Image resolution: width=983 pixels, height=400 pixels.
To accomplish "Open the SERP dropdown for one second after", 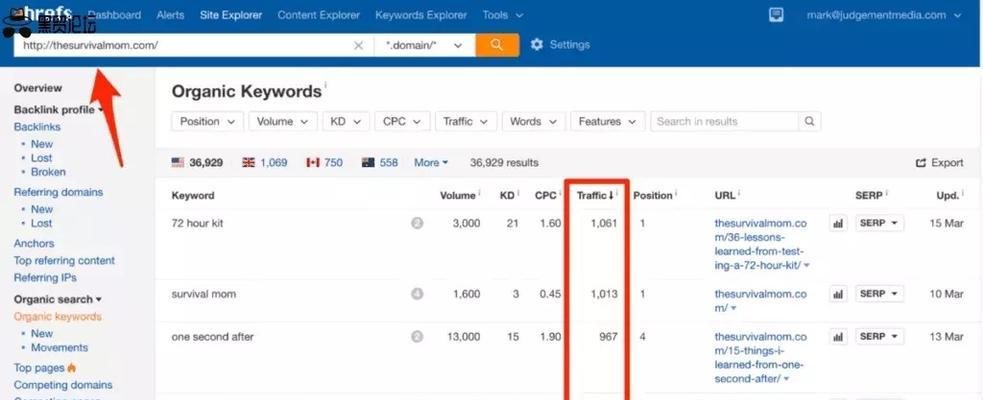I will (880, 337).
